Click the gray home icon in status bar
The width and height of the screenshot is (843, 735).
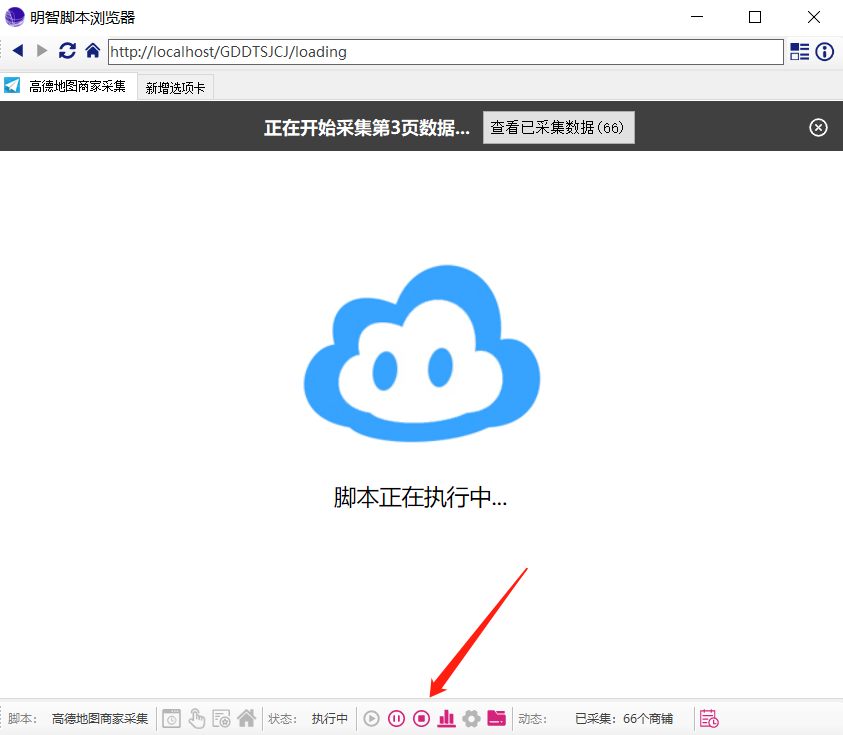(247, 718)
